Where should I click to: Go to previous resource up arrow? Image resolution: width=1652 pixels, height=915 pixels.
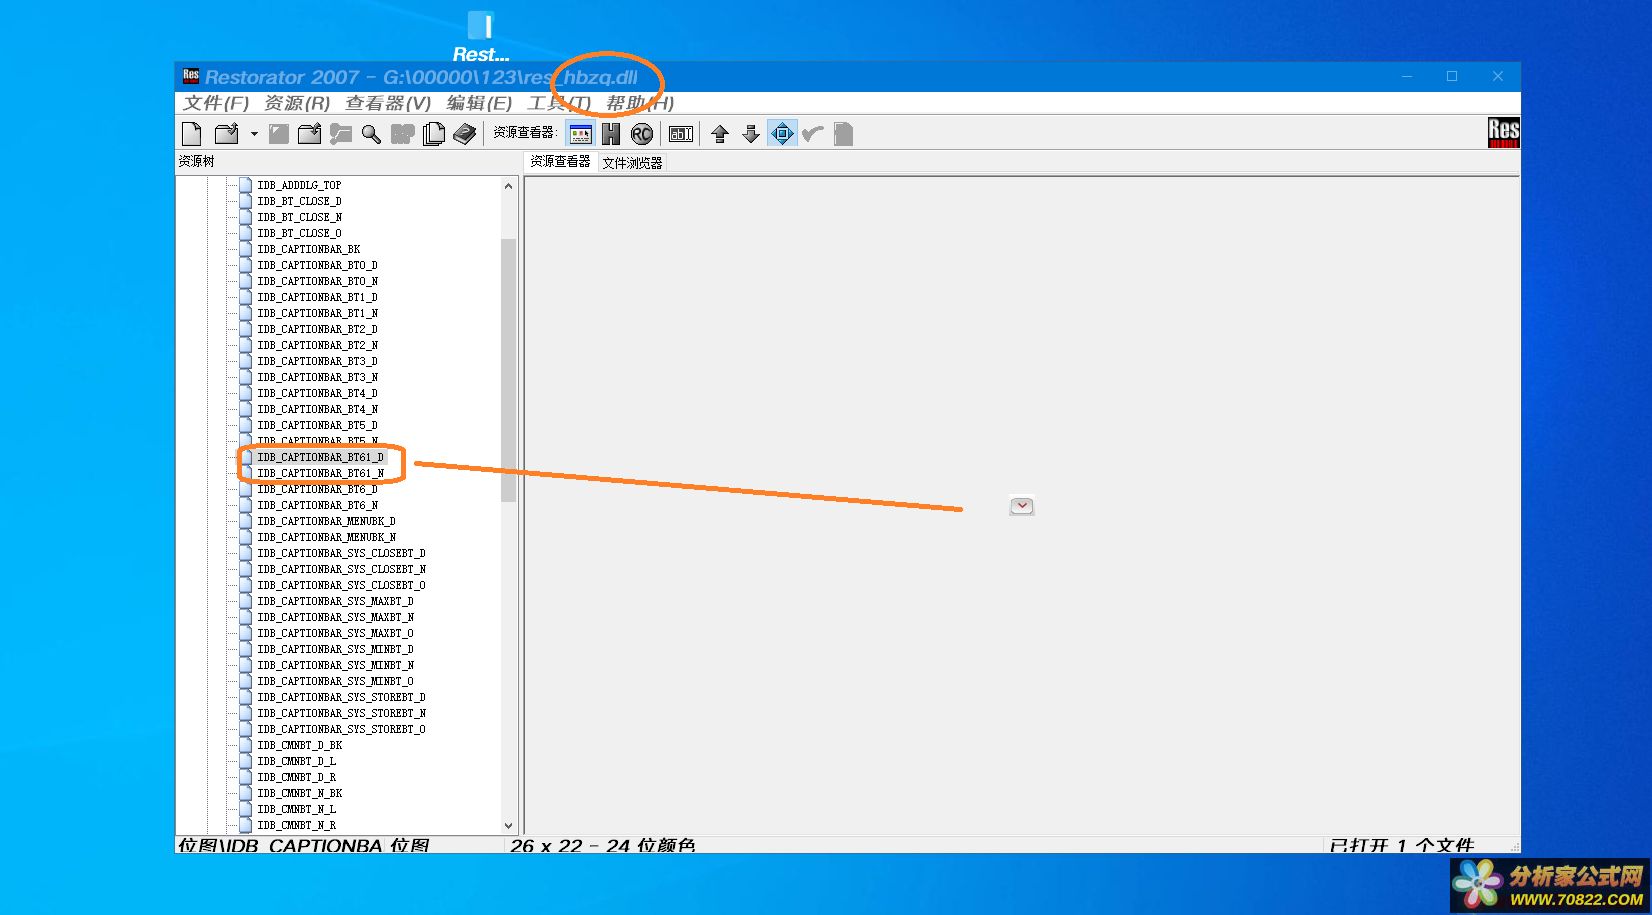click(x=720, y=134)
